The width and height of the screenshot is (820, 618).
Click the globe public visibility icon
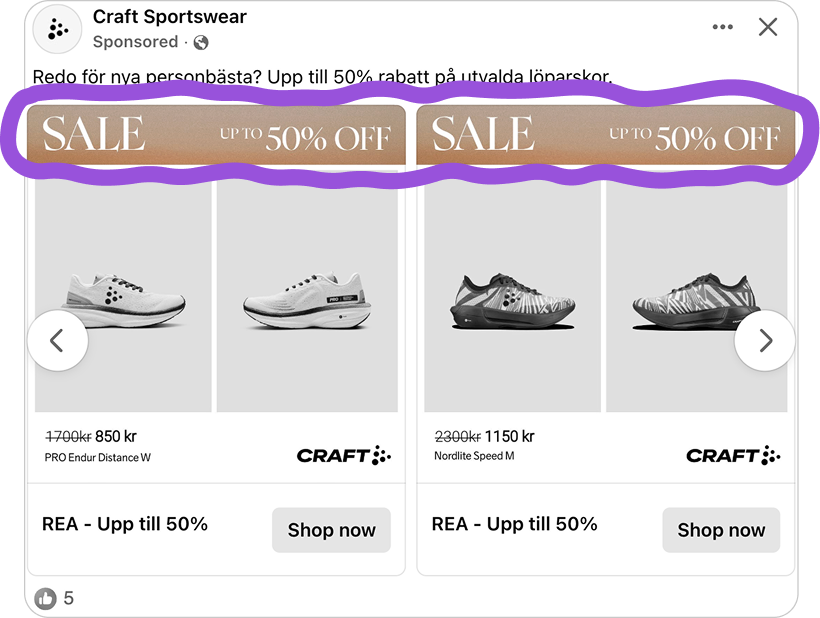[201, 42]
